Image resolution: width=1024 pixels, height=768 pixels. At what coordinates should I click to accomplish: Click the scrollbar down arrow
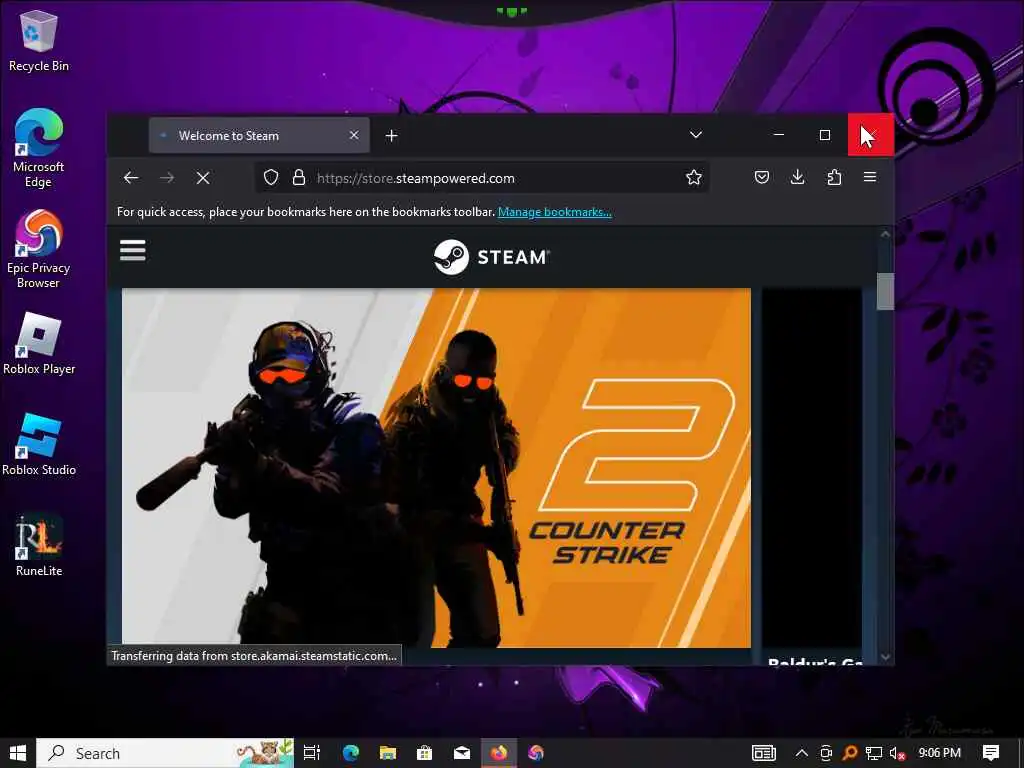(x=885, y=657)
